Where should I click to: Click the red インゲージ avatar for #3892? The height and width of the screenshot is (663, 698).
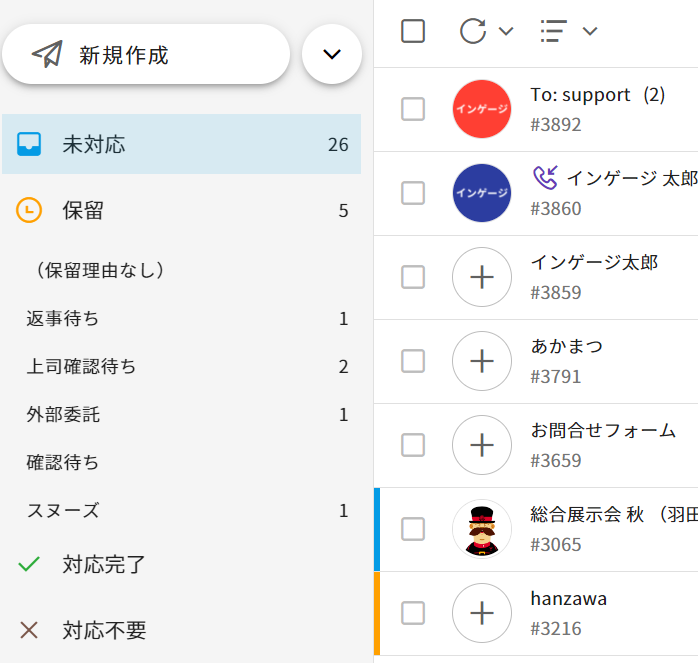tap(482, 109)
